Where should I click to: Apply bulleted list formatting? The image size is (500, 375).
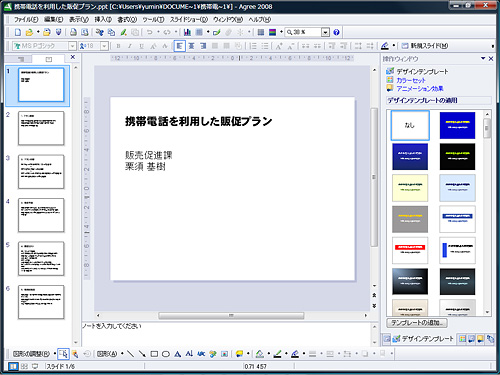[x=265, y=46]
